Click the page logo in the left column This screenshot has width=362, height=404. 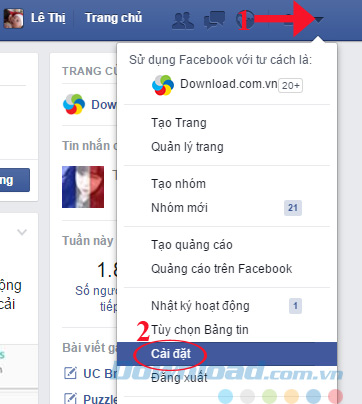(x=74, y=104)
